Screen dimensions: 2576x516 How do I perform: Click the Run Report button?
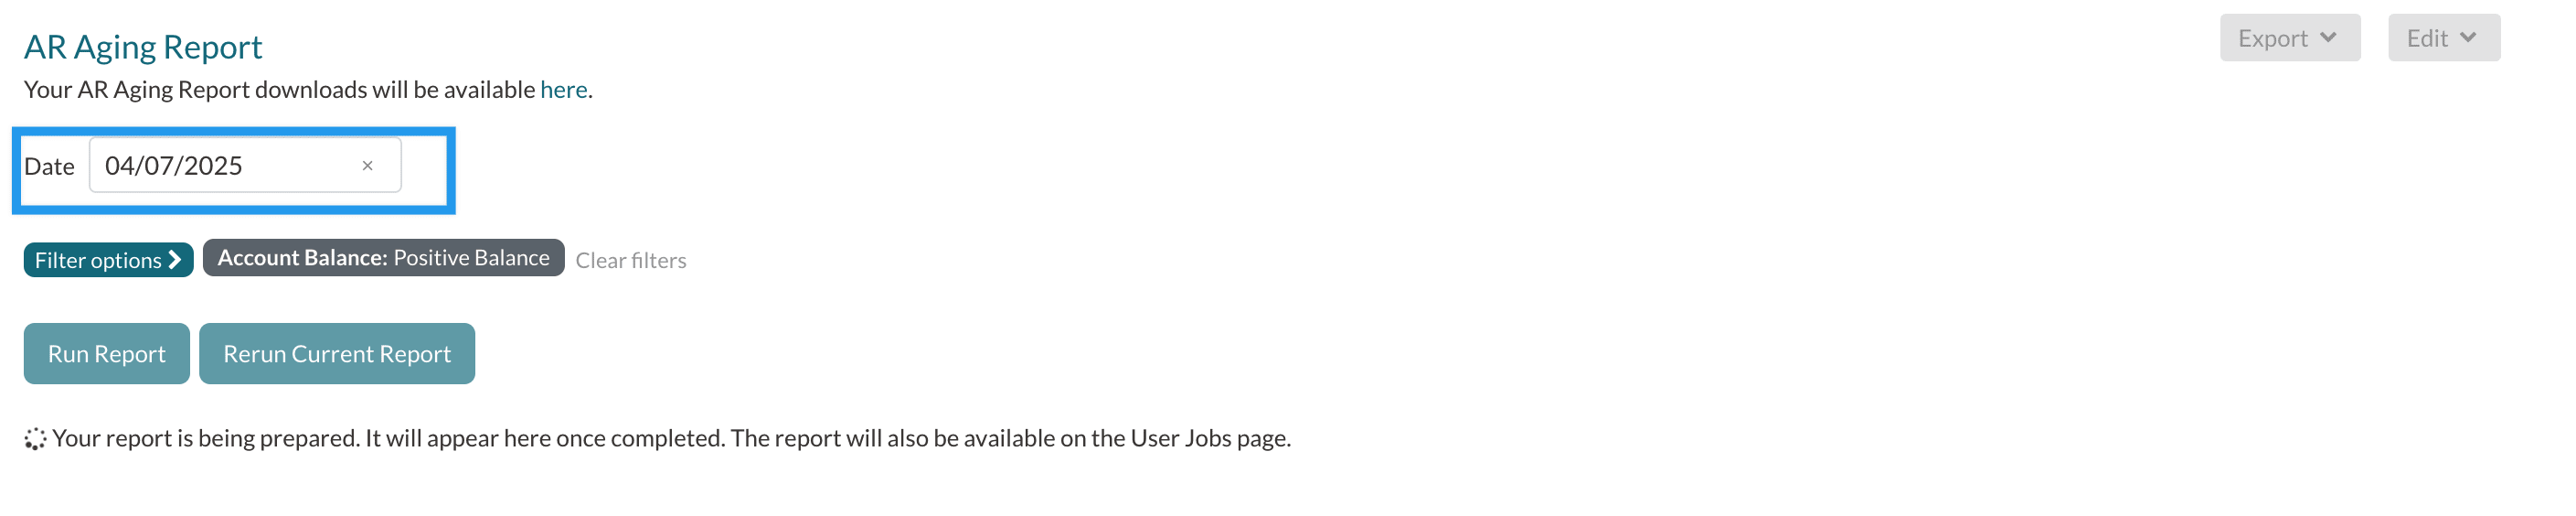106,354
